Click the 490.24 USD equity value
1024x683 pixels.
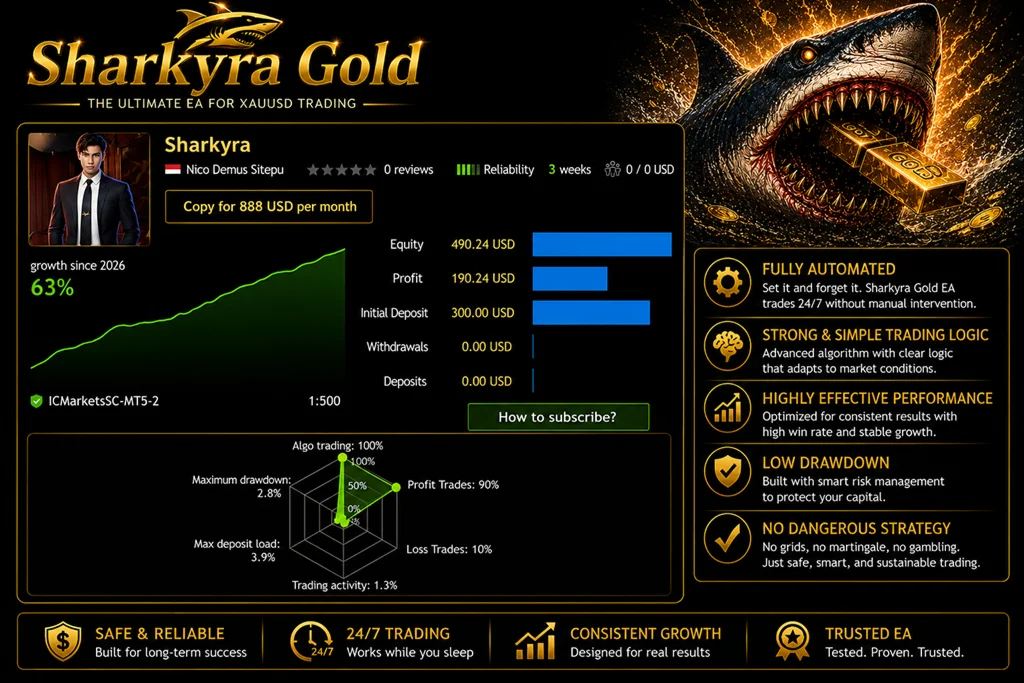(483, 244)
